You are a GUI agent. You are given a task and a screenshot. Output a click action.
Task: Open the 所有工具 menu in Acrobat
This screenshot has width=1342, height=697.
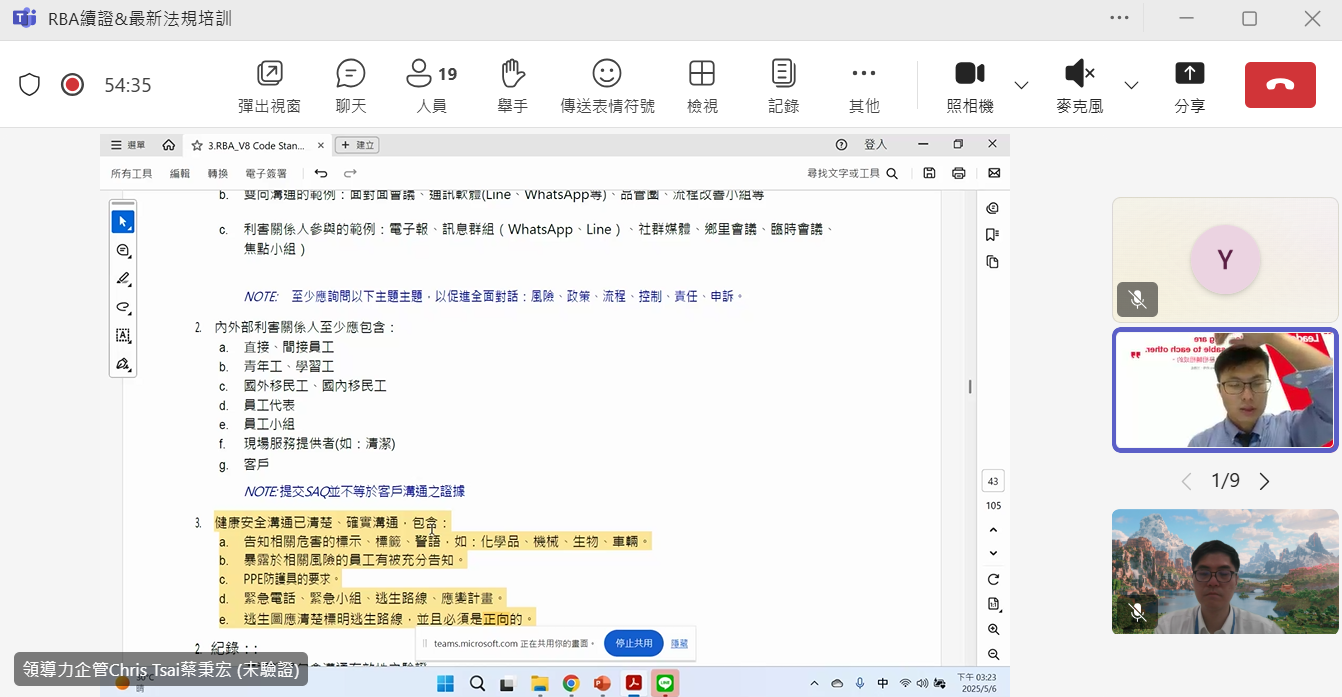pyautogui.click(x=131, y=173)
